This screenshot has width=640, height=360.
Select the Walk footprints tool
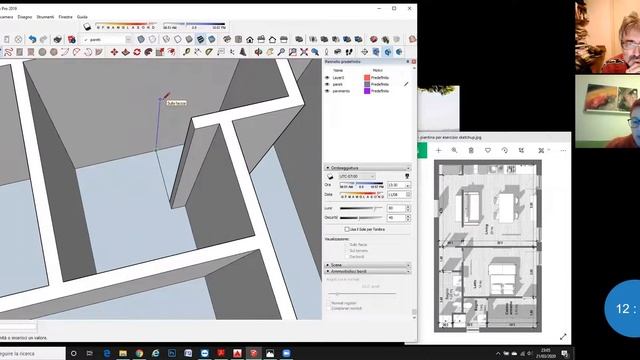349,52
